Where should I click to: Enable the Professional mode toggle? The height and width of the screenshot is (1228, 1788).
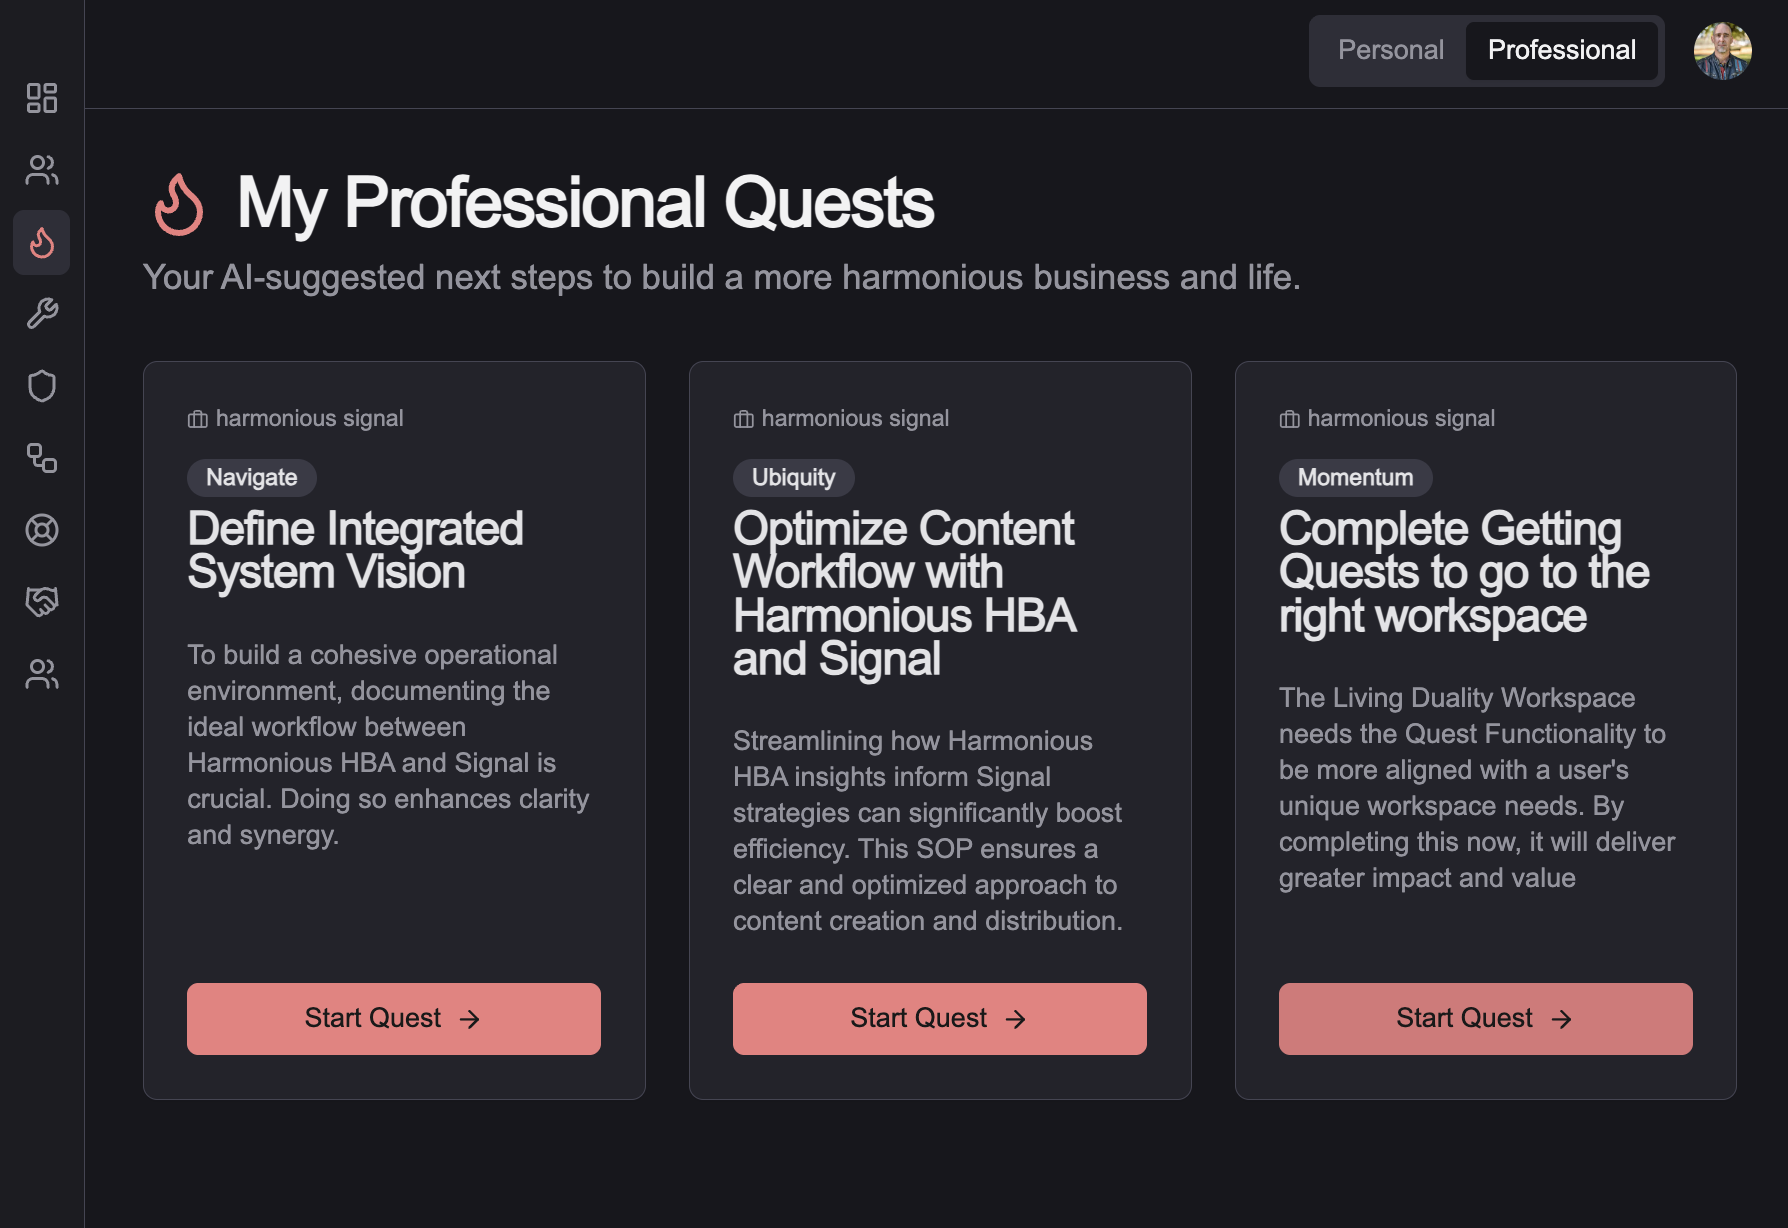1562,50
